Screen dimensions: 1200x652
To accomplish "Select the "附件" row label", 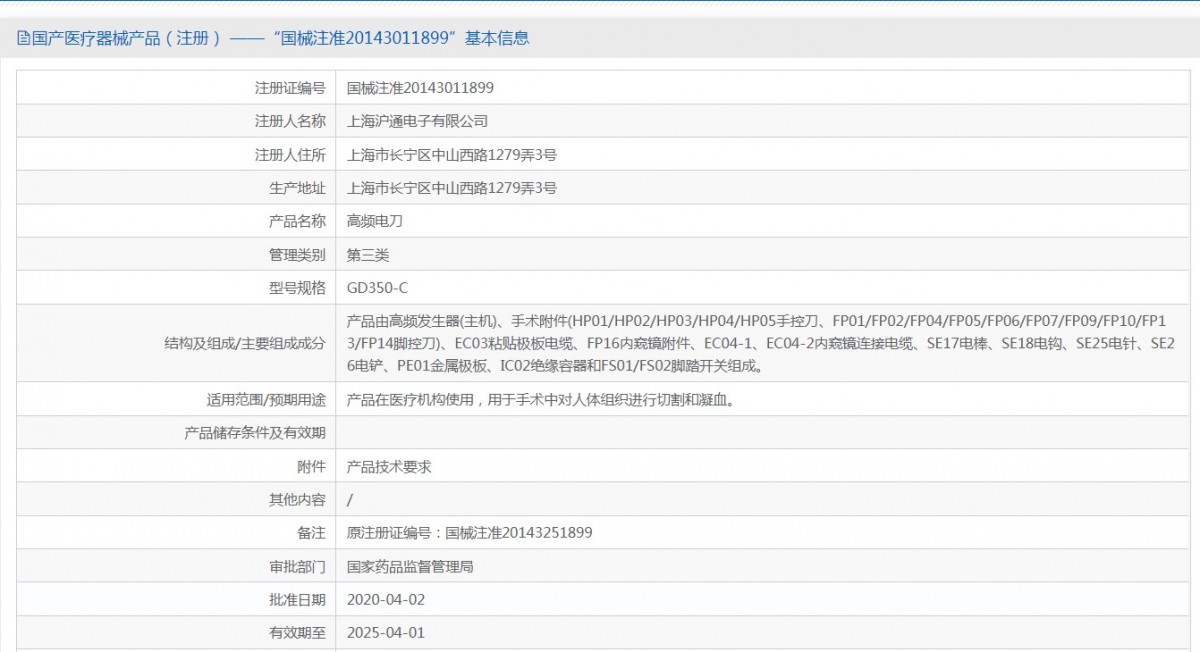I will click(312, 467).
